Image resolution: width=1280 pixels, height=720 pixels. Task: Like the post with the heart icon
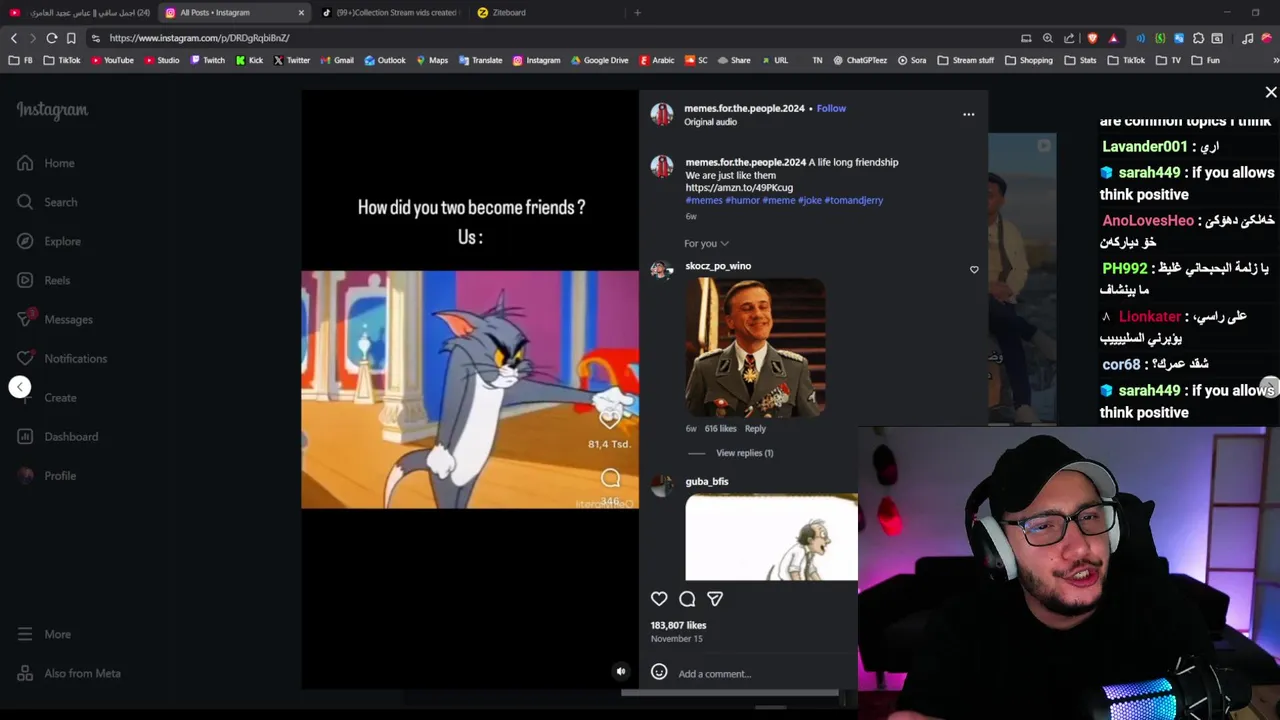[659, 599]
